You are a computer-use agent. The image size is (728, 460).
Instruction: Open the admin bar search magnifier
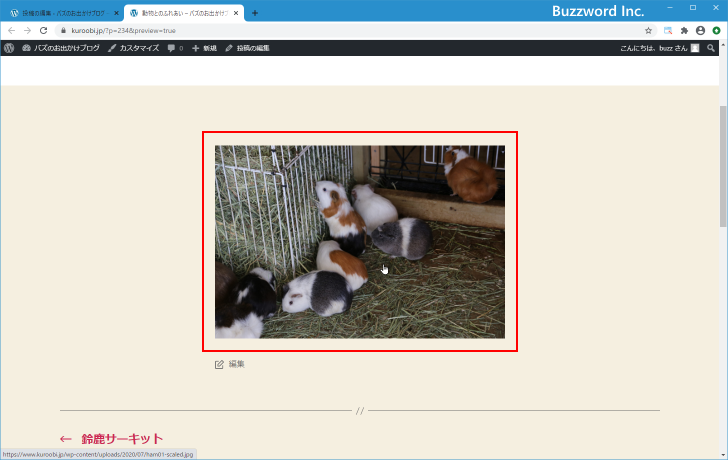point(711,48)
